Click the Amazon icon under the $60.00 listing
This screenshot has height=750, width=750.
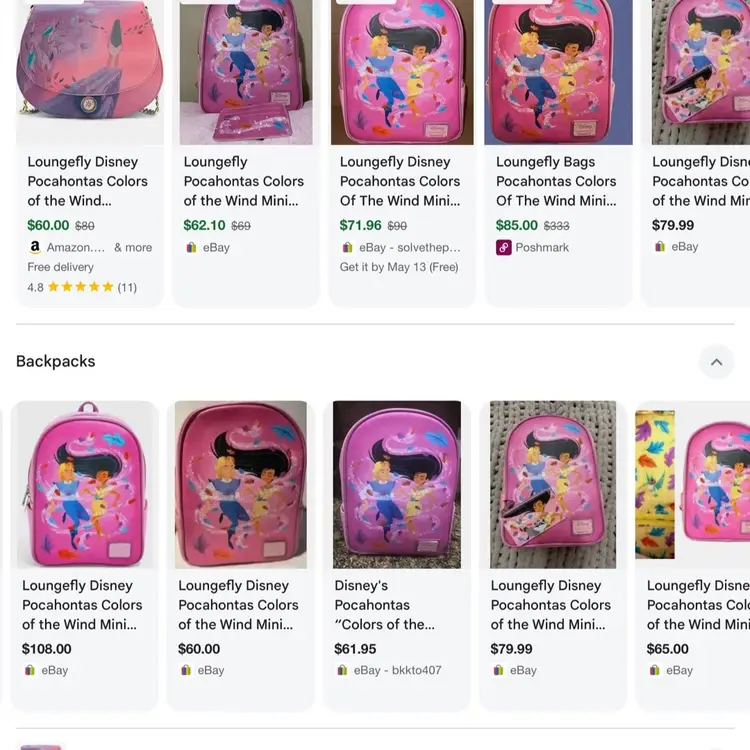35,247
